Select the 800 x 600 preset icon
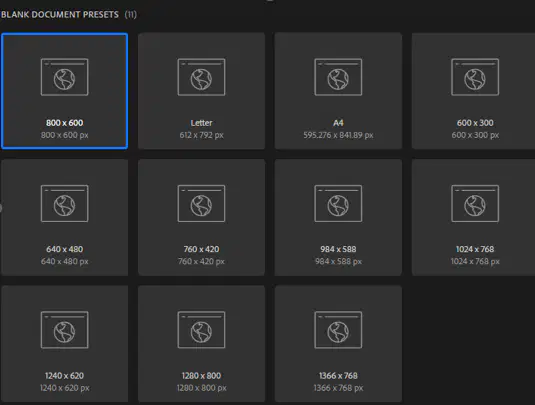The height and width of the screenshot is (405, 535). 64,77
